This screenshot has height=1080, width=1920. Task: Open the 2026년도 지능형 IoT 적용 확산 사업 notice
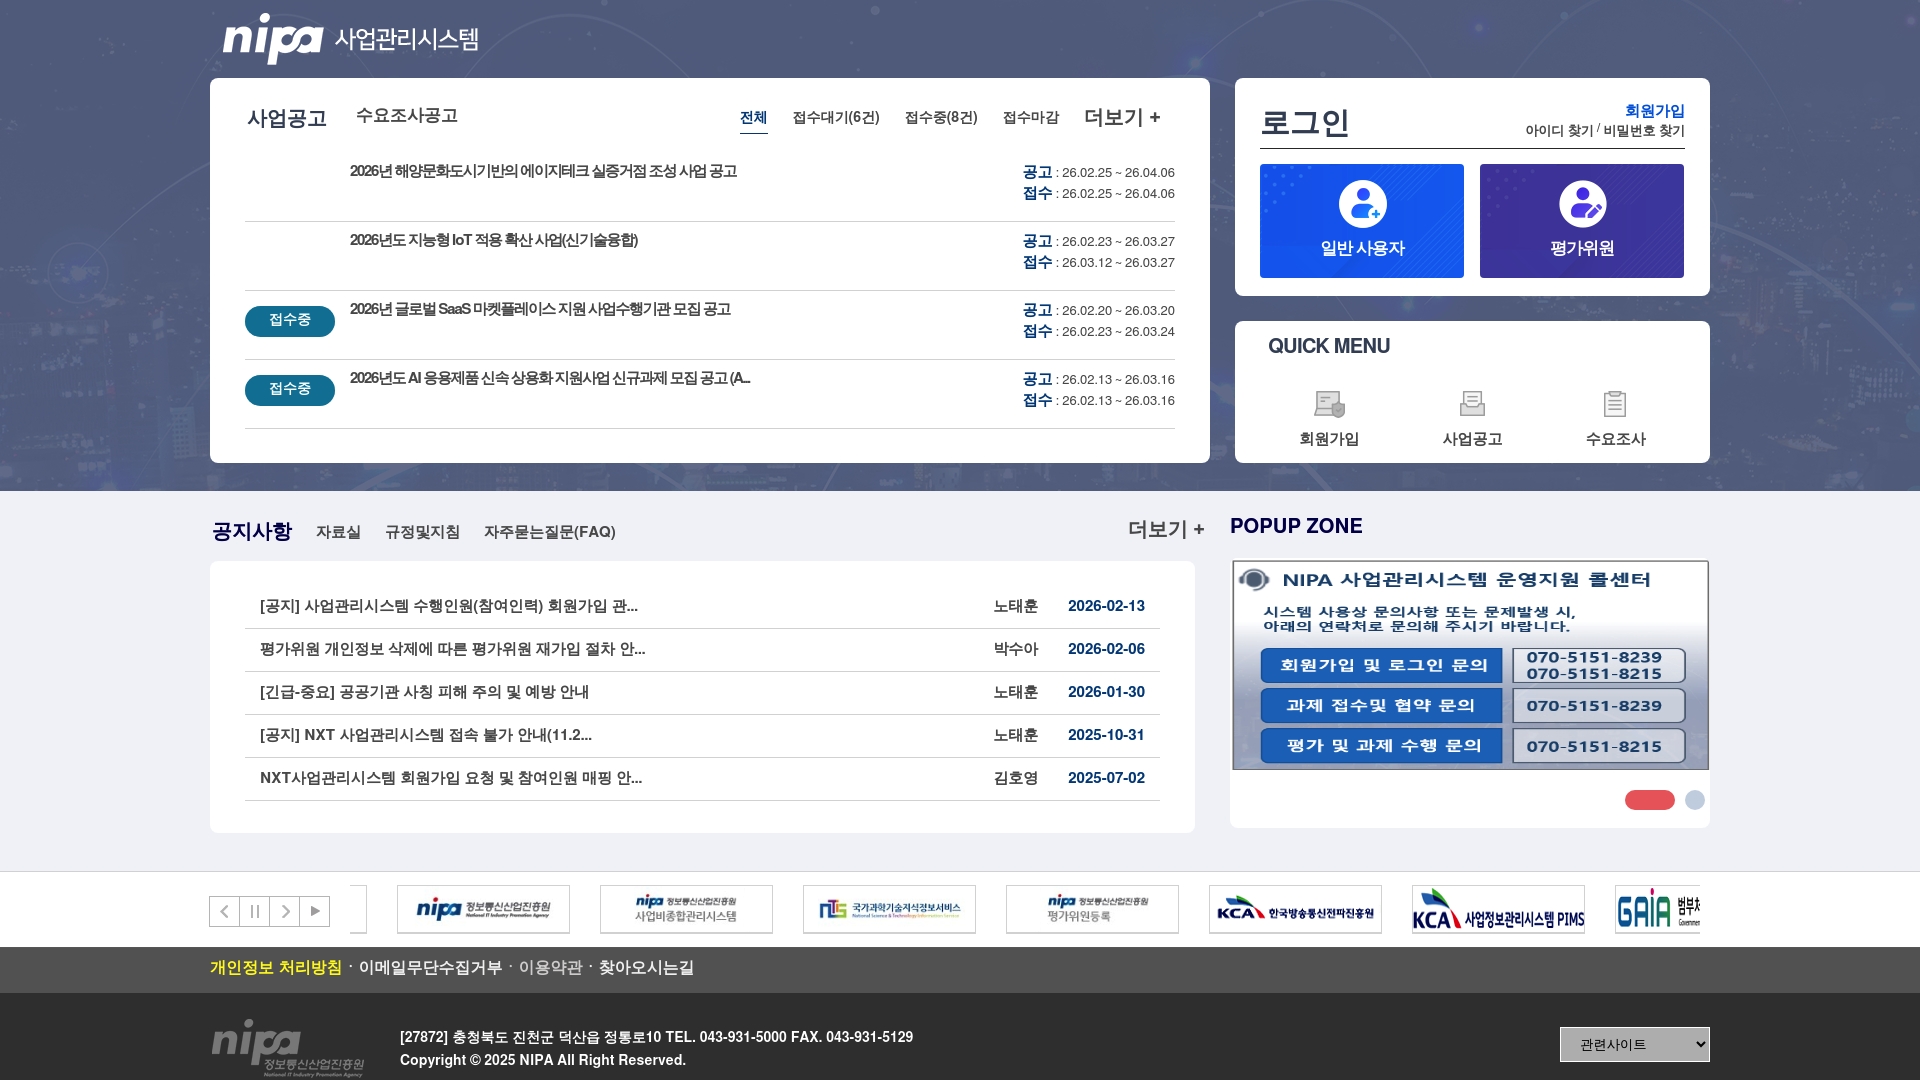[494, 241]
